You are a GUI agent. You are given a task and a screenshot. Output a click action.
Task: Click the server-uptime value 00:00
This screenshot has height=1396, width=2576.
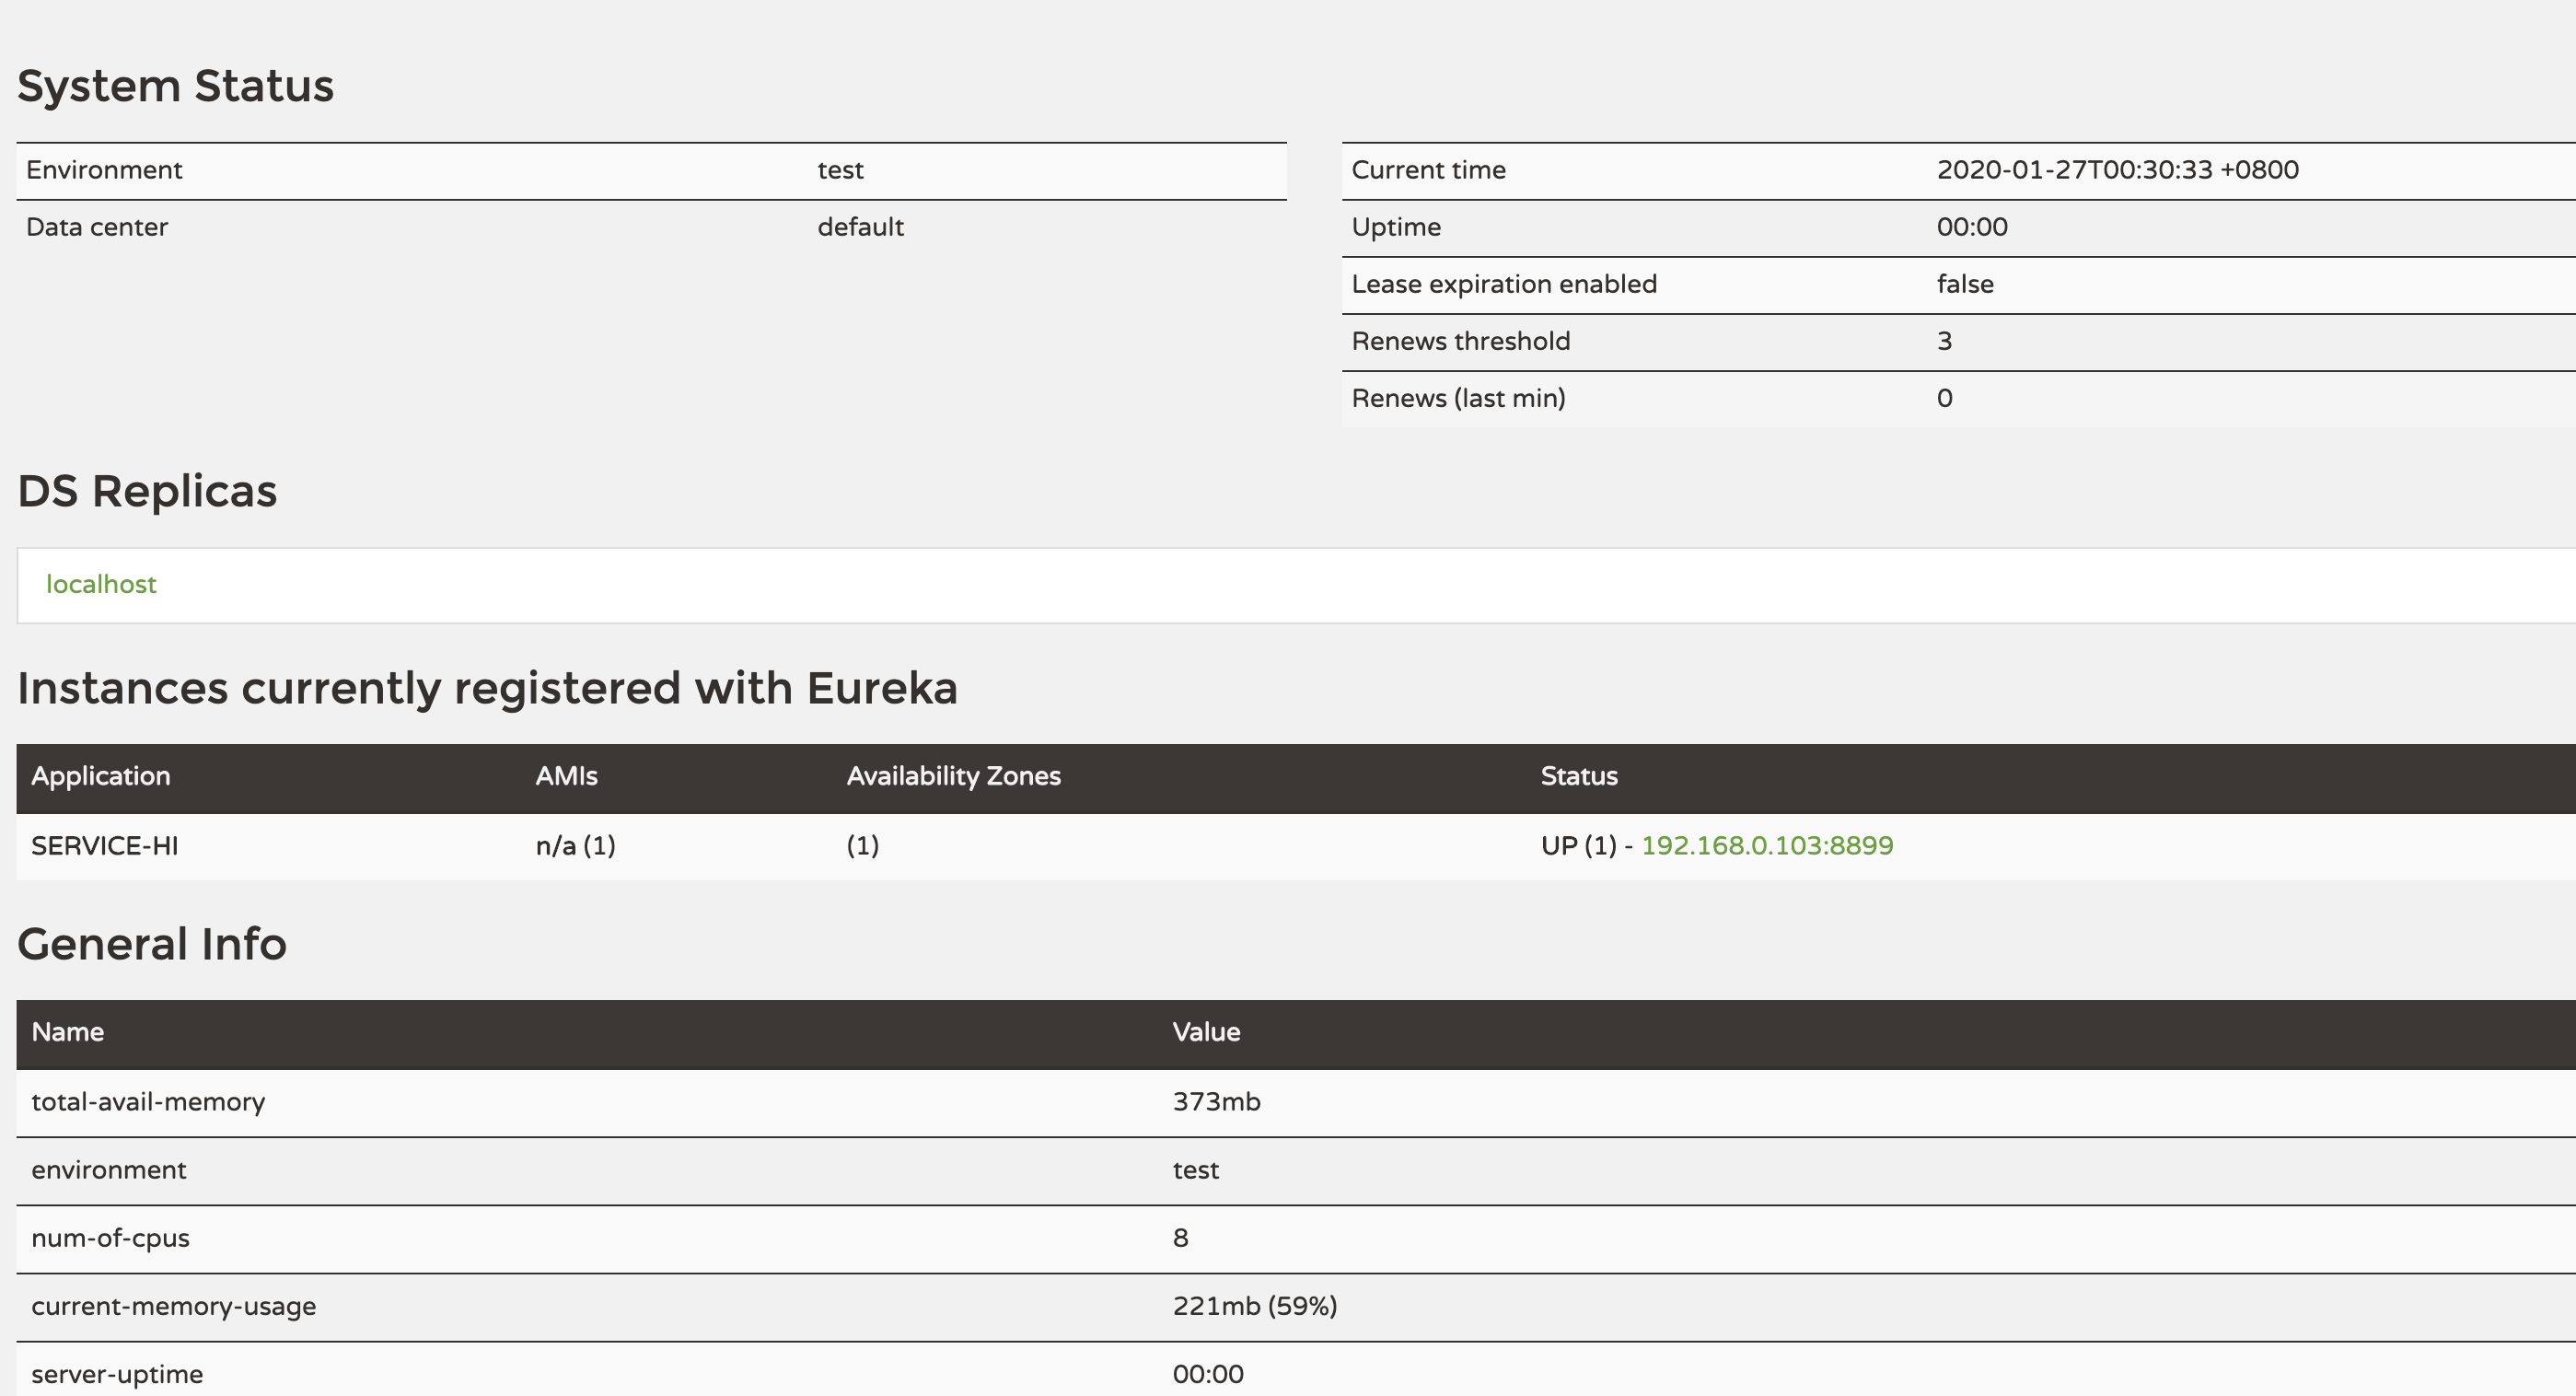point(1208,1374)
